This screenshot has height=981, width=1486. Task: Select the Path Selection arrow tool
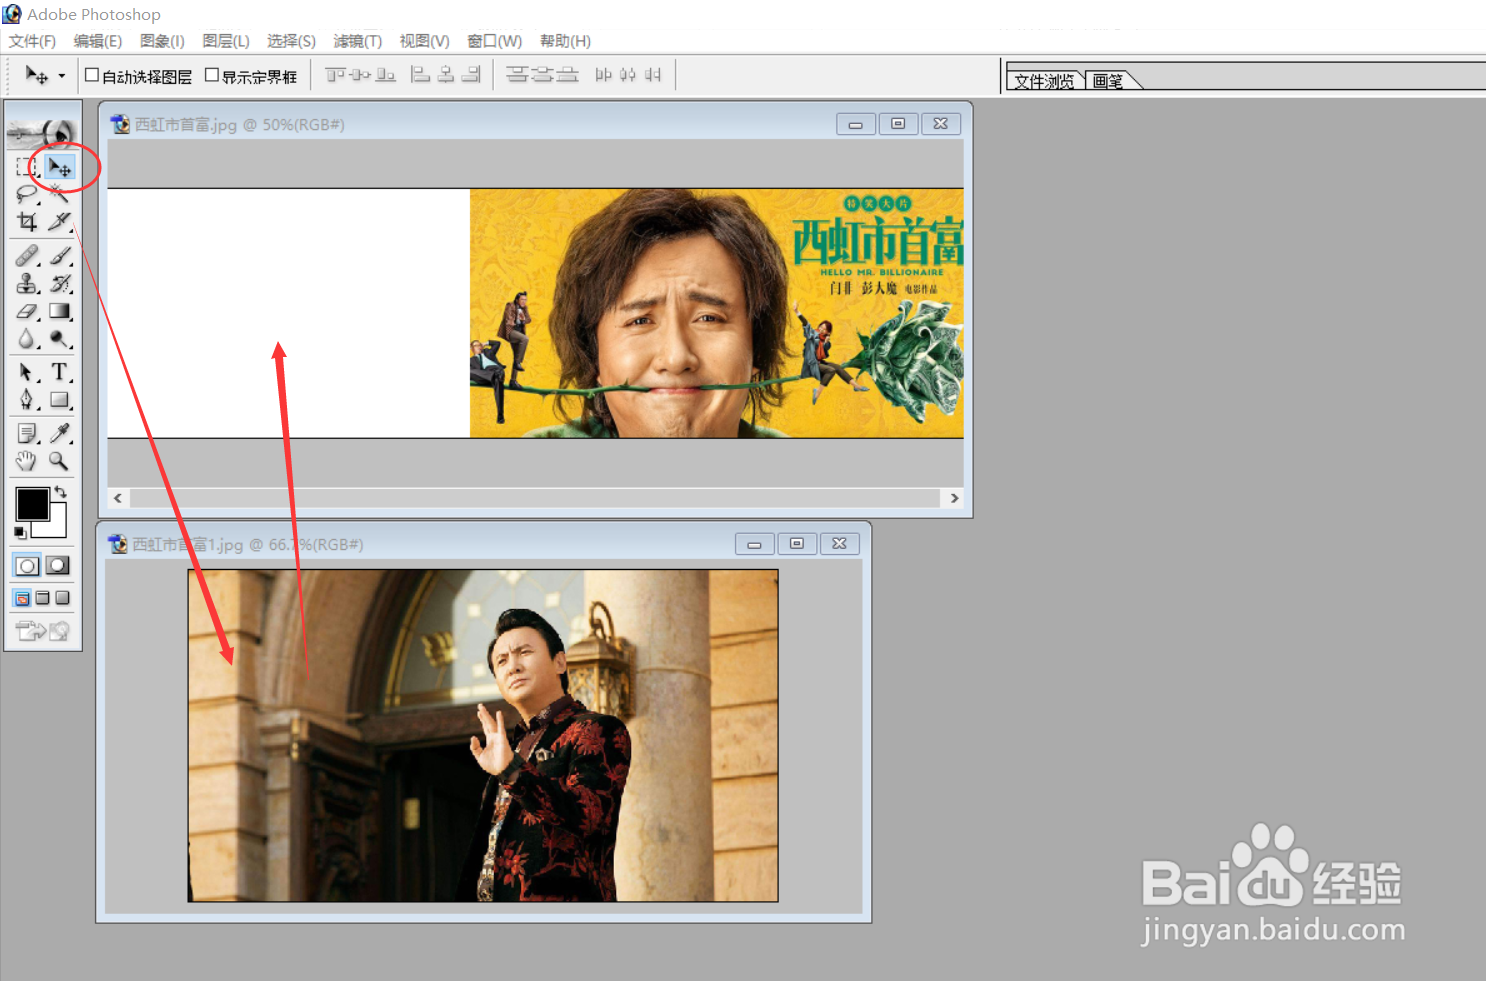pyautogui.click(x=27, y=373)
